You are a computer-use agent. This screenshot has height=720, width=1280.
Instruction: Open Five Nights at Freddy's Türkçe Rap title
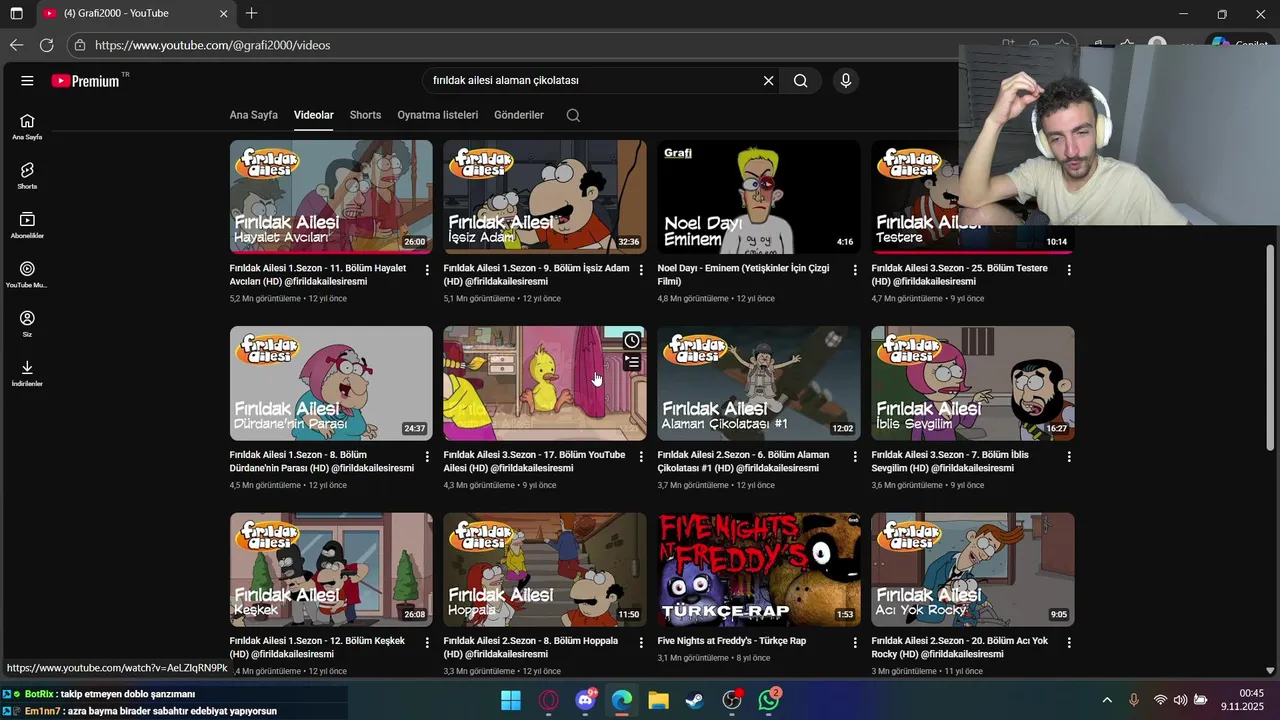pyautogui.click(x=732, y=641)
